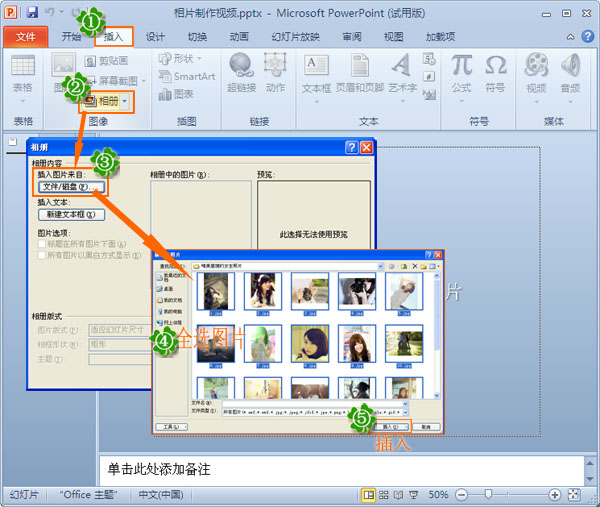Switch to the 开始 tab
600x507 pixels.
pos(72,37)
